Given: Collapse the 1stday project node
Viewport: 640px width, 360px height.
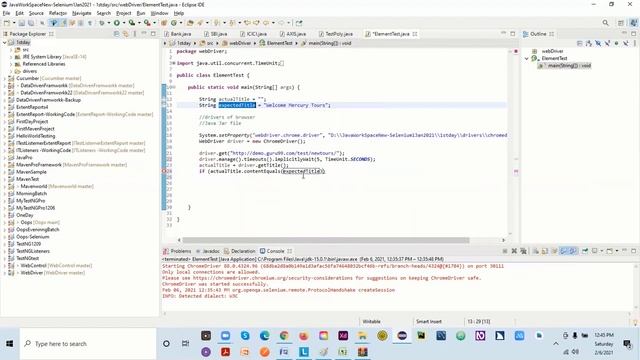Looking at the screenshot, I should [4, 42].
